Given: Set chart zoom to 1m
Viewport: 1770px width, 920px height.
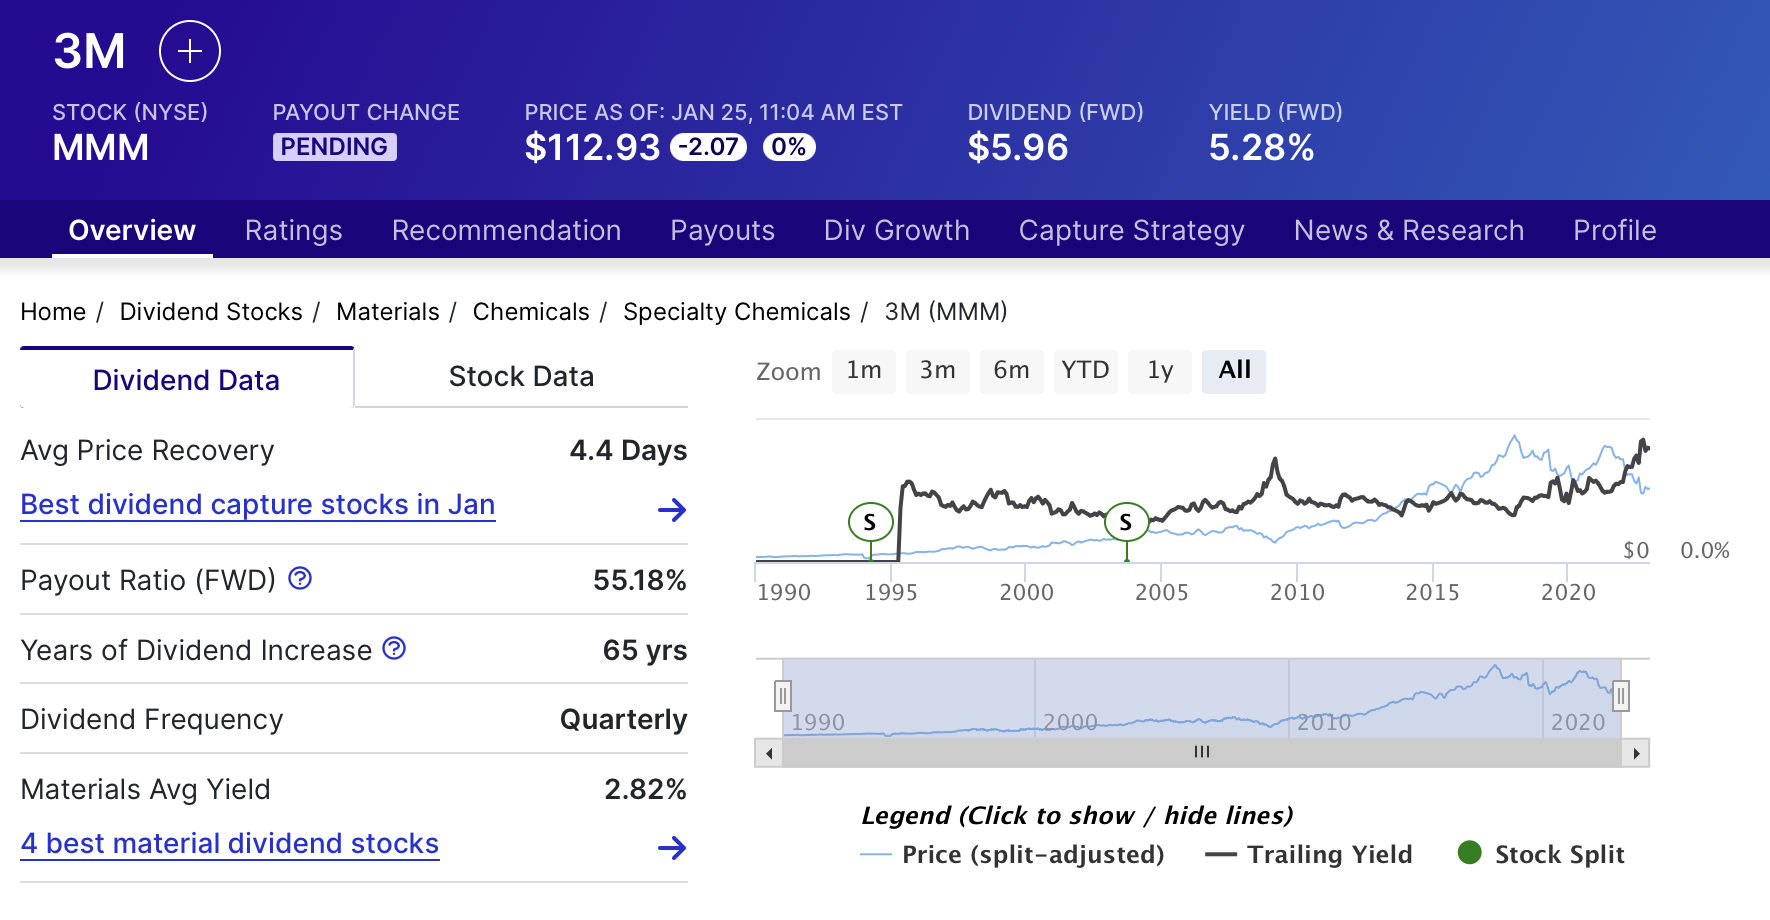Looking at the screenshot, I should (864, 371).
